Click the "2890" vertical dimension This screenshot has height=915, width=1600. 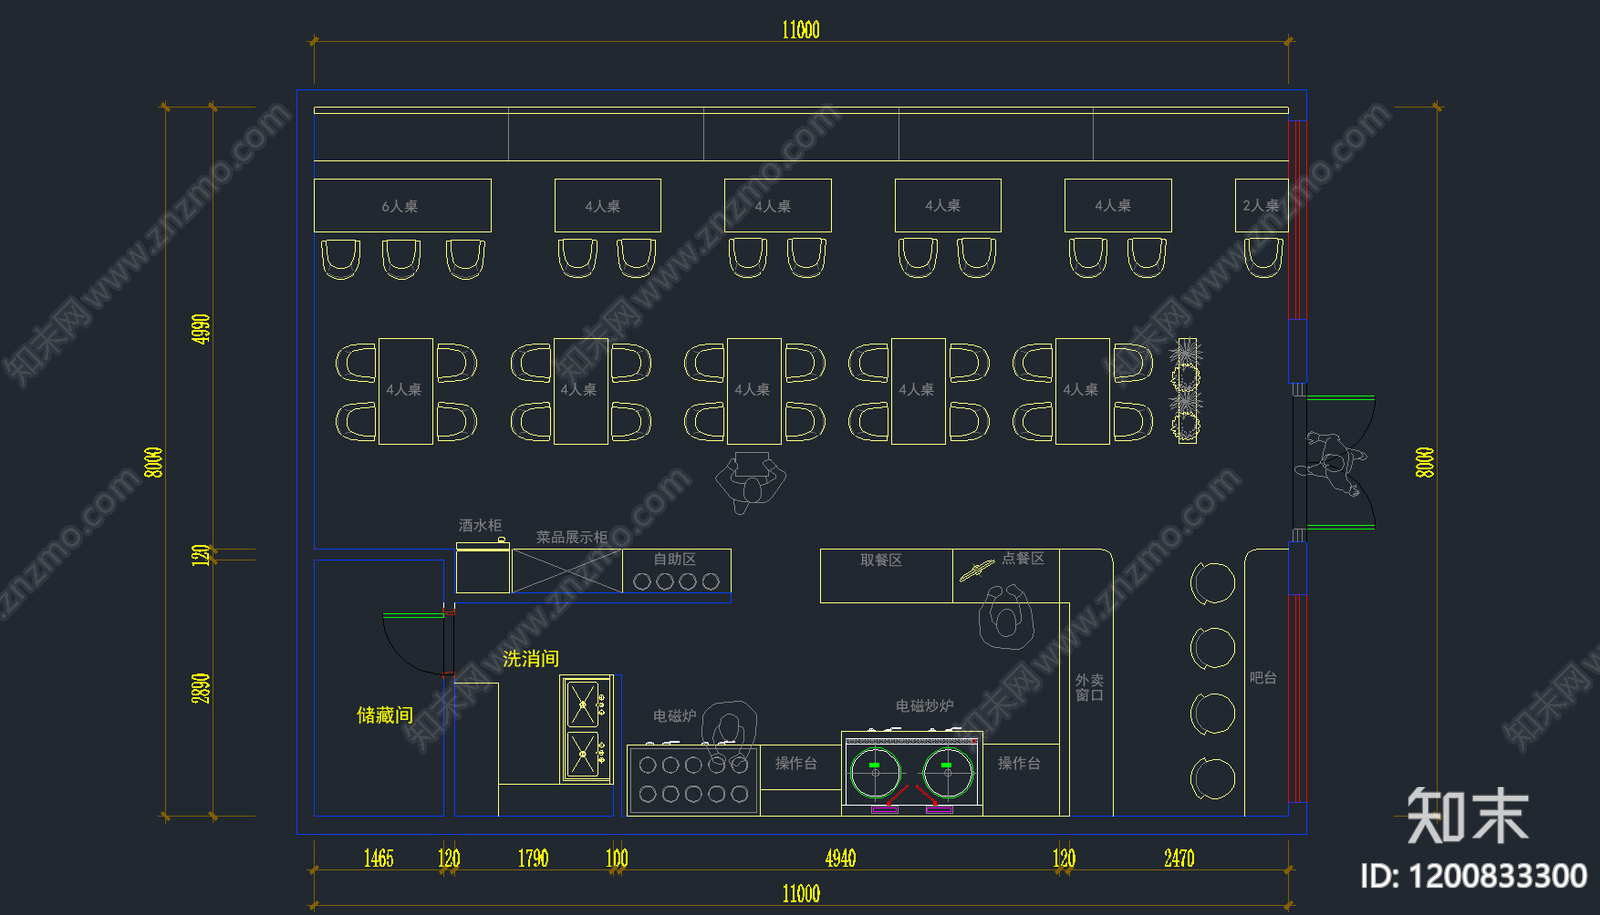click(x=201, y=688)
